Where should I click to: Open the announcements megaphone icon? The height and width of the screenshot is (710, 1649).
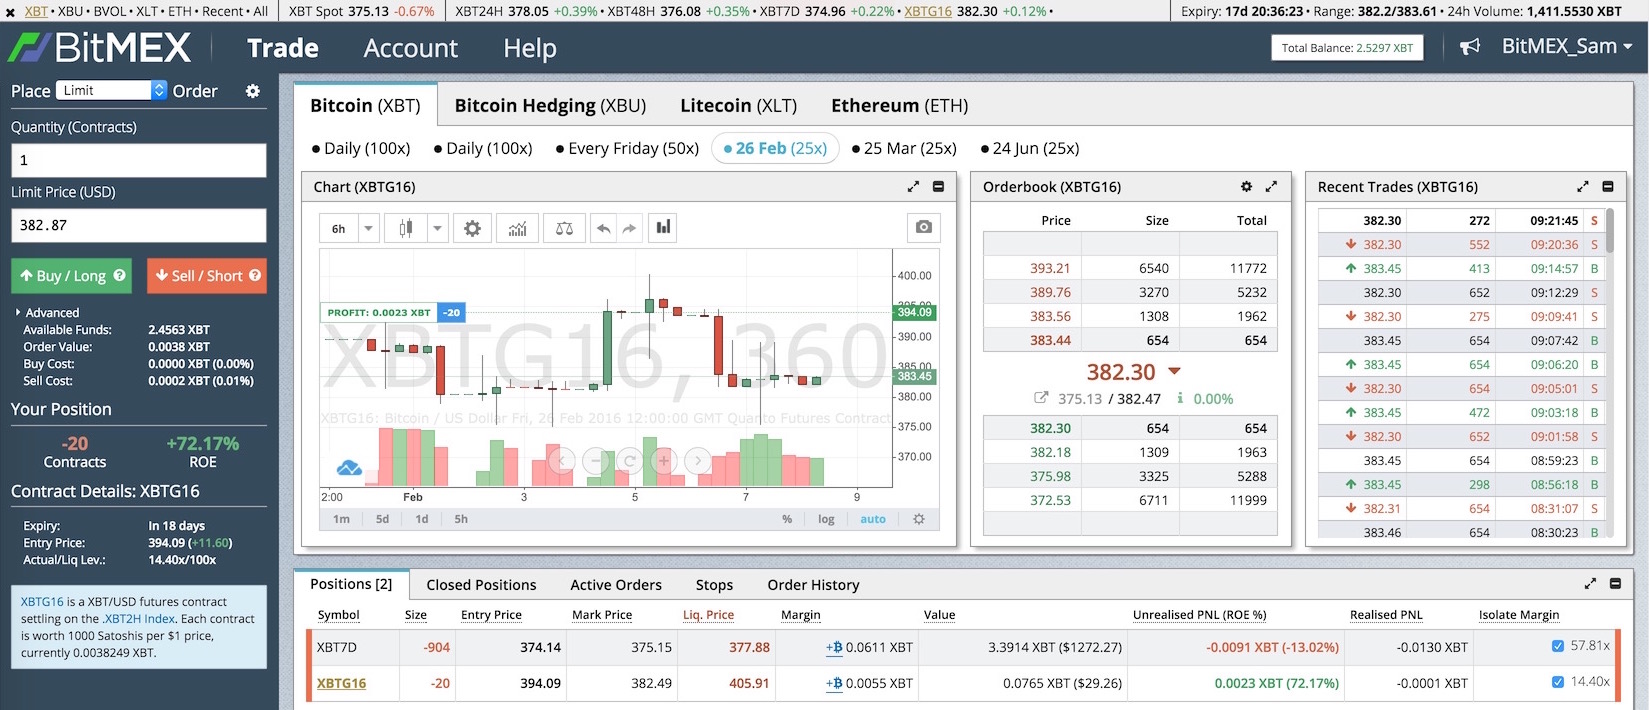click(x=1469, y=47)
